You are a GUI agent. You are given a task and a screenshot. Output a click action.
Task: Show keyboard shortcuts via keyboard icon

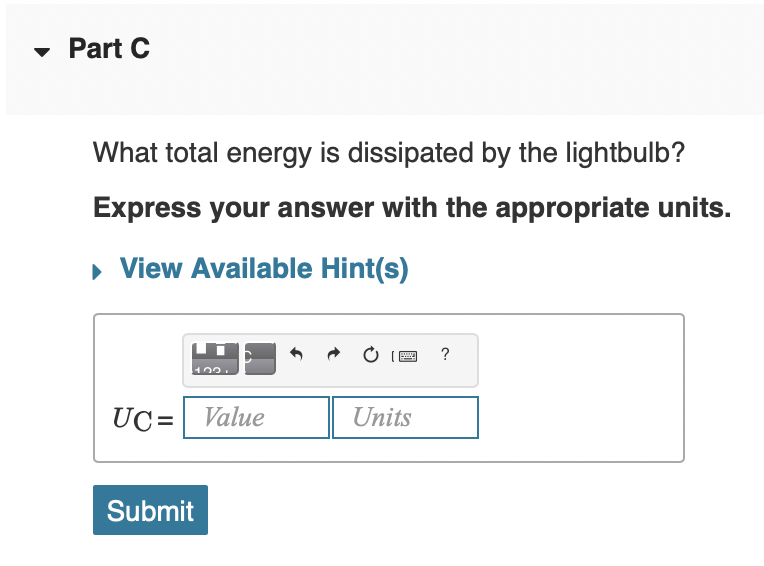point(405,356)
